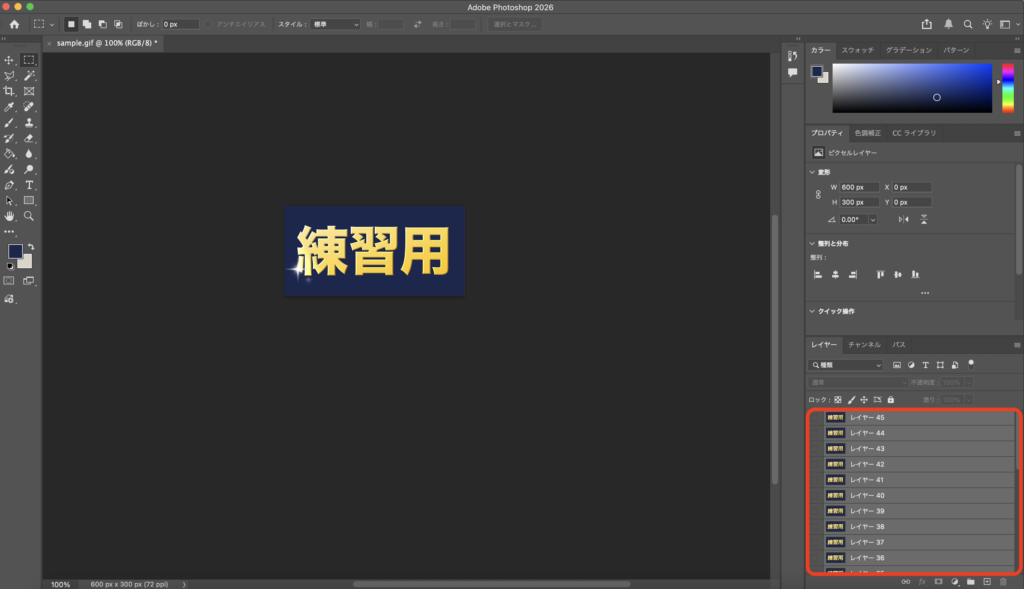Select the Horizontal Type tool
The width and height of the screenshot is (1024, 589).
pos(29,185)
